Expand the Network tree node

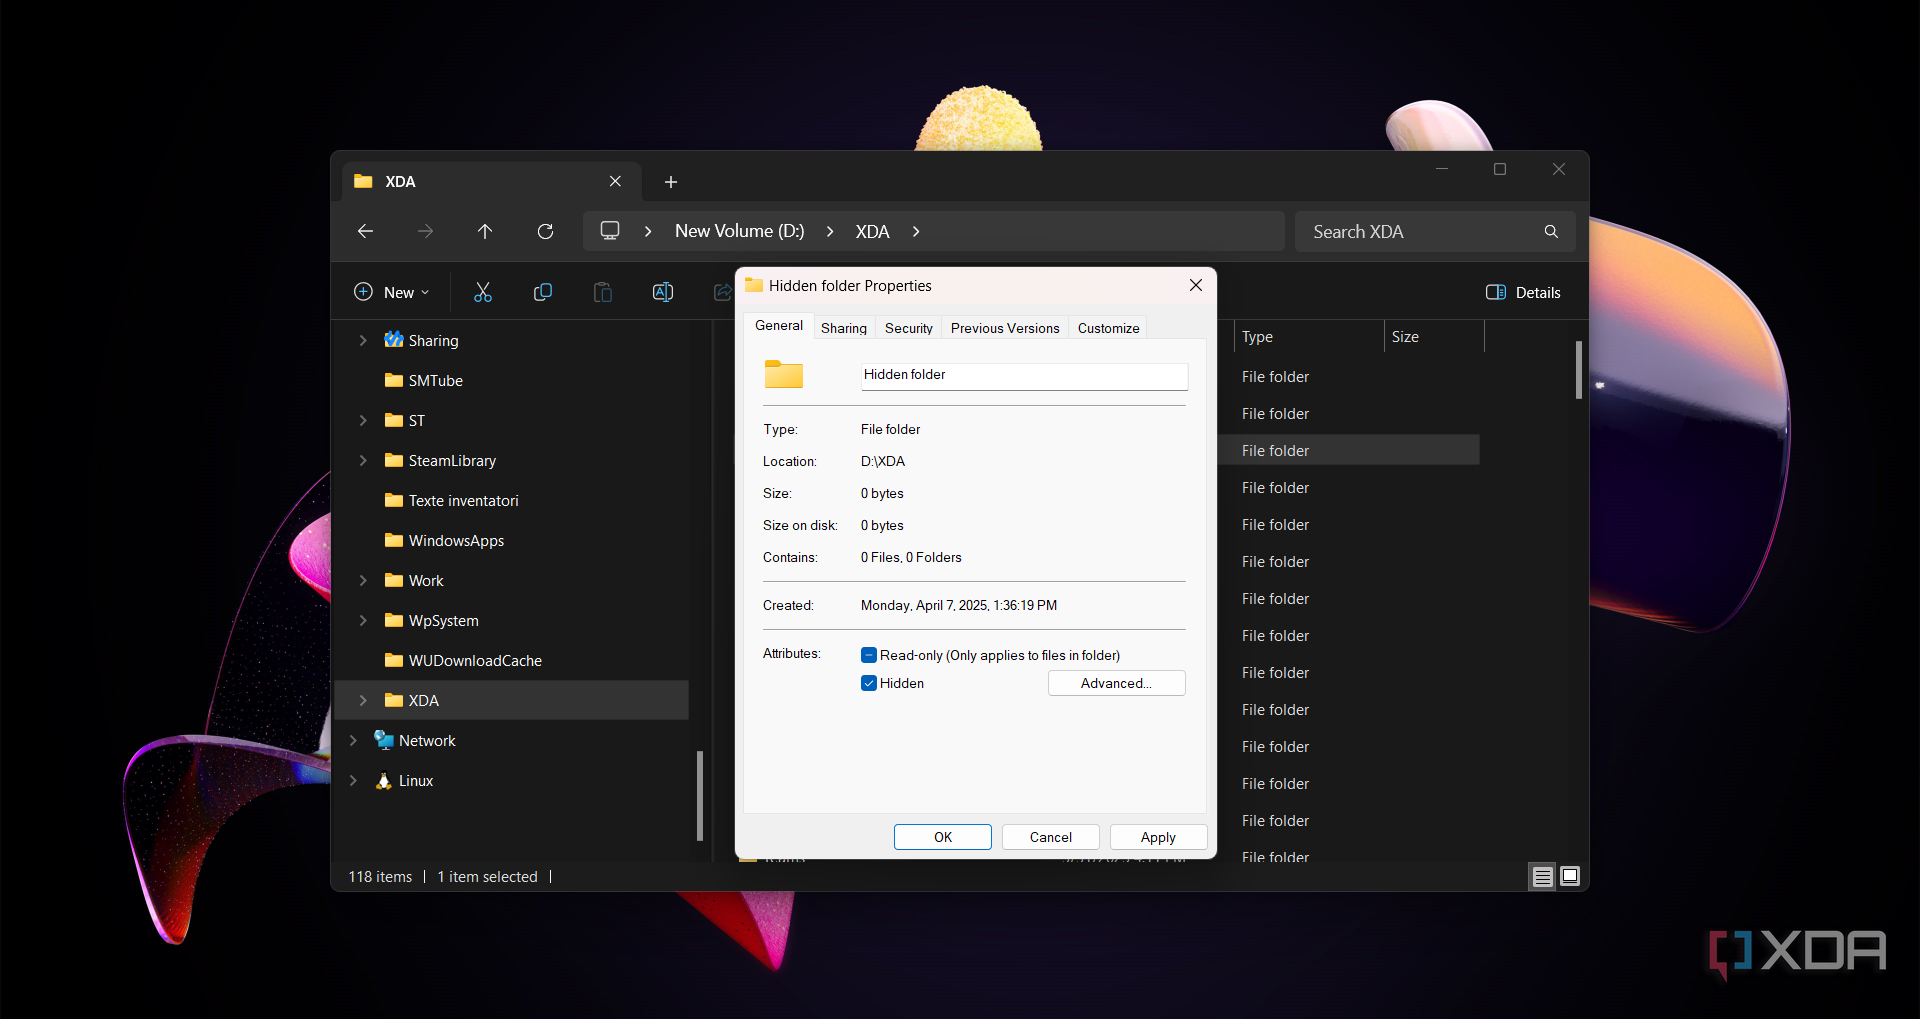tap(353, 740)
